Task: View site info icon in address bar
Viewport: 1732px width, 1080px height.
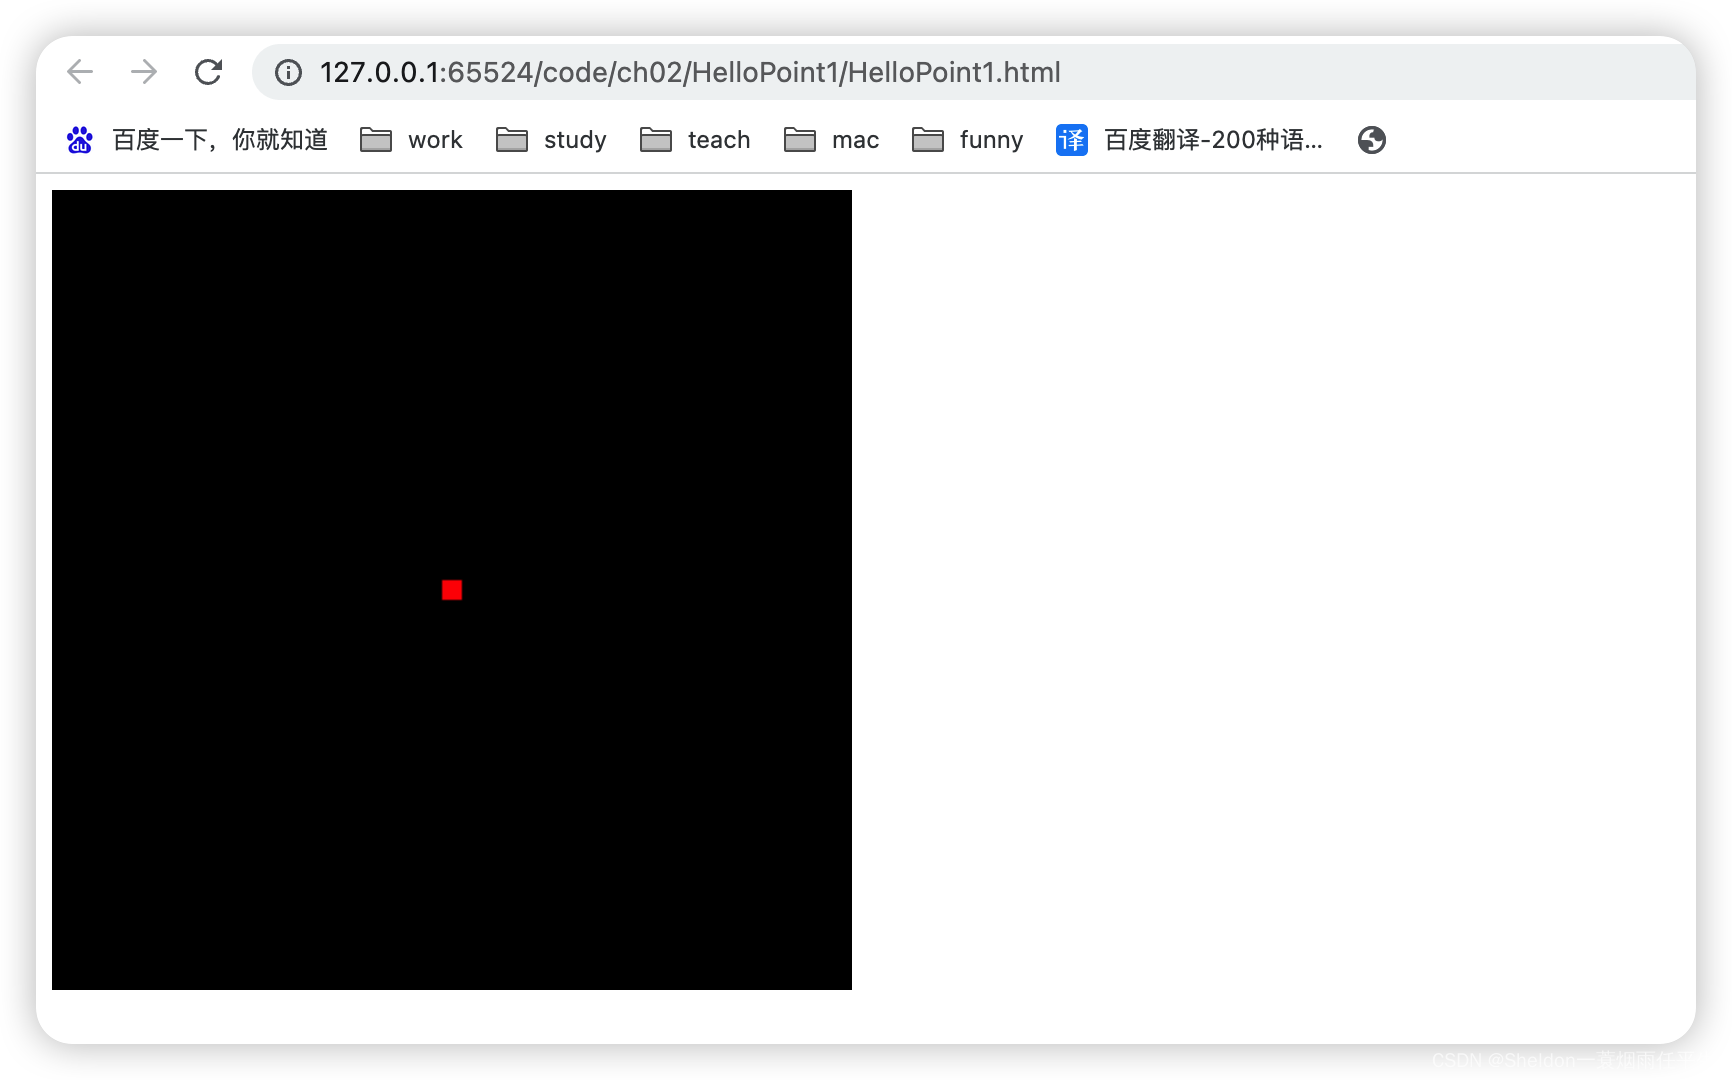Action: coord(288,72)
